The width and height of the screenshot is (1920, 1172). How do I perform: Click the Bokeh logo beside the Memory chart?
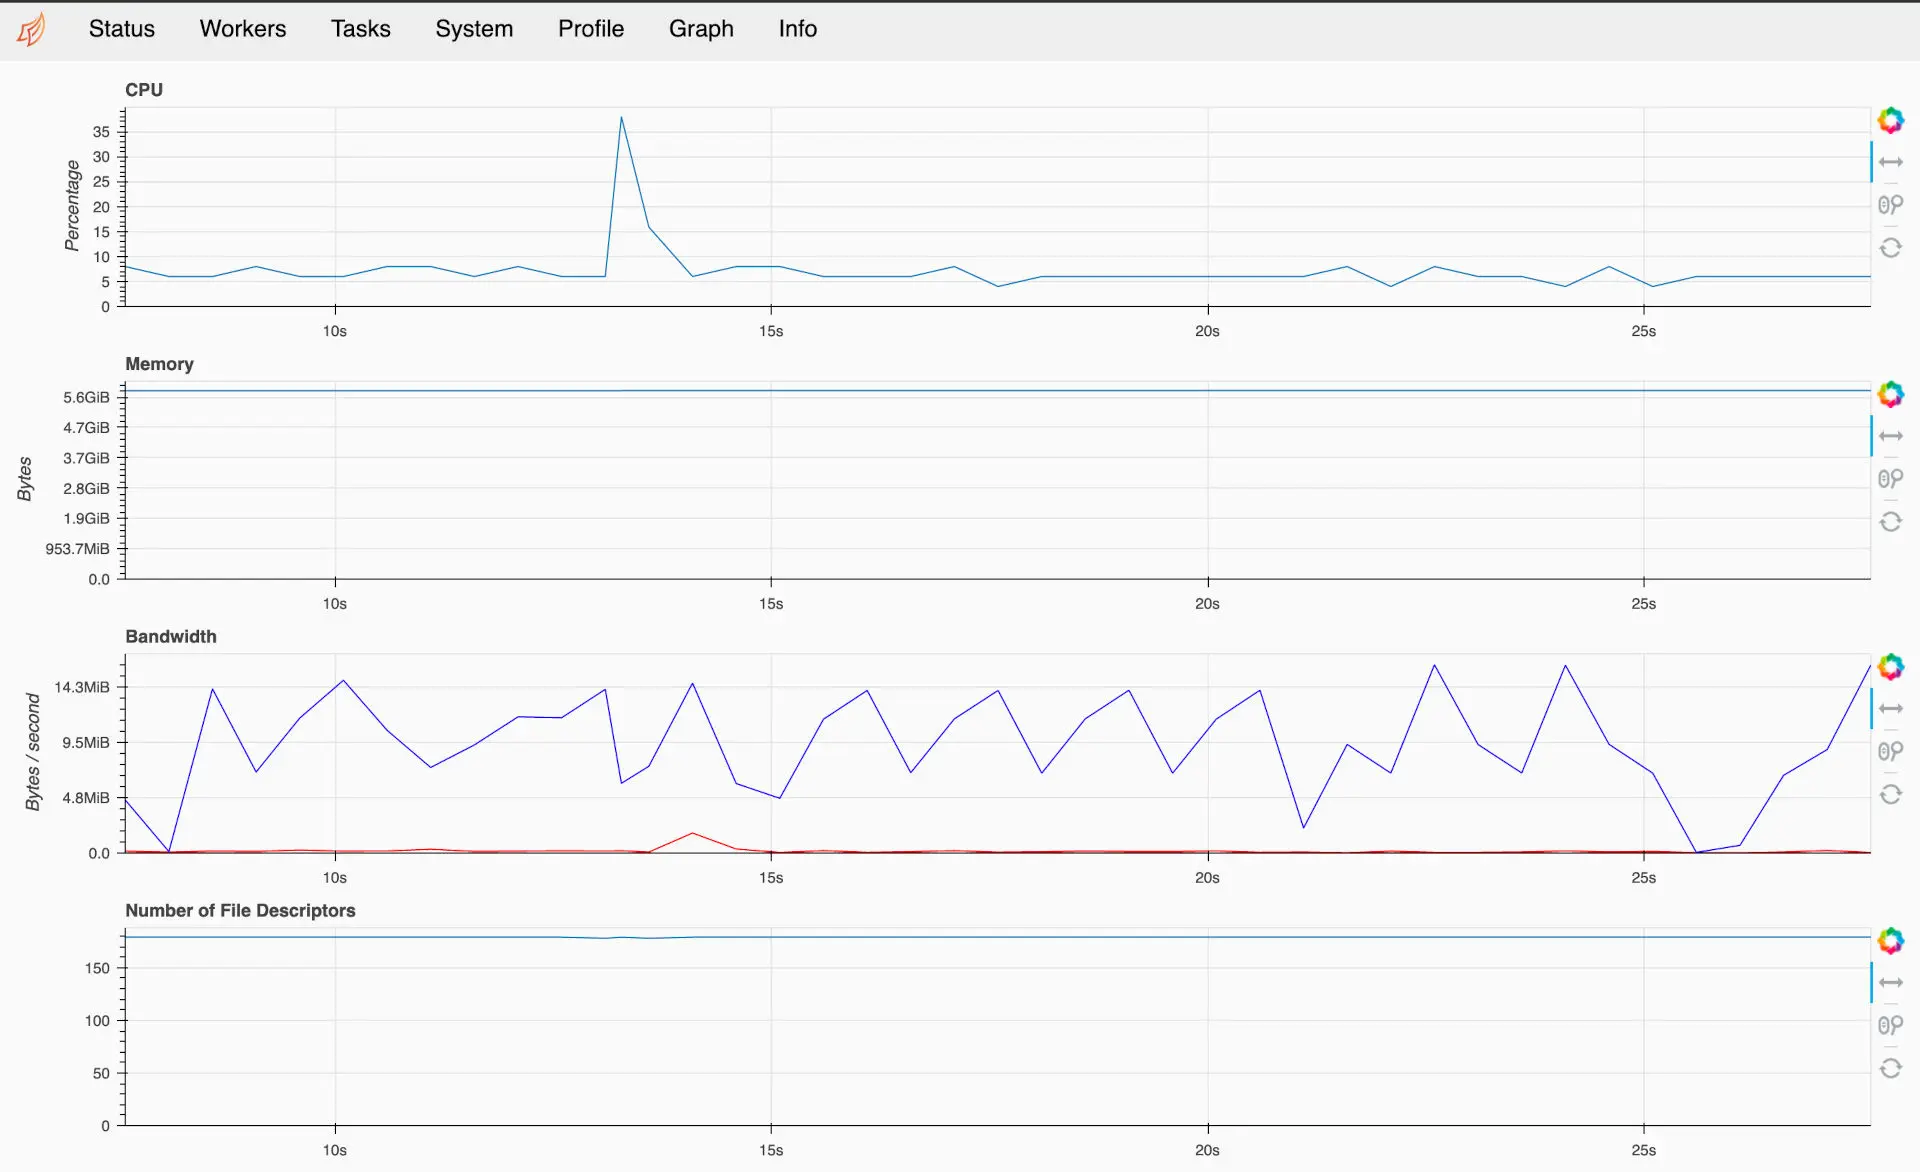coord(1892,393)
